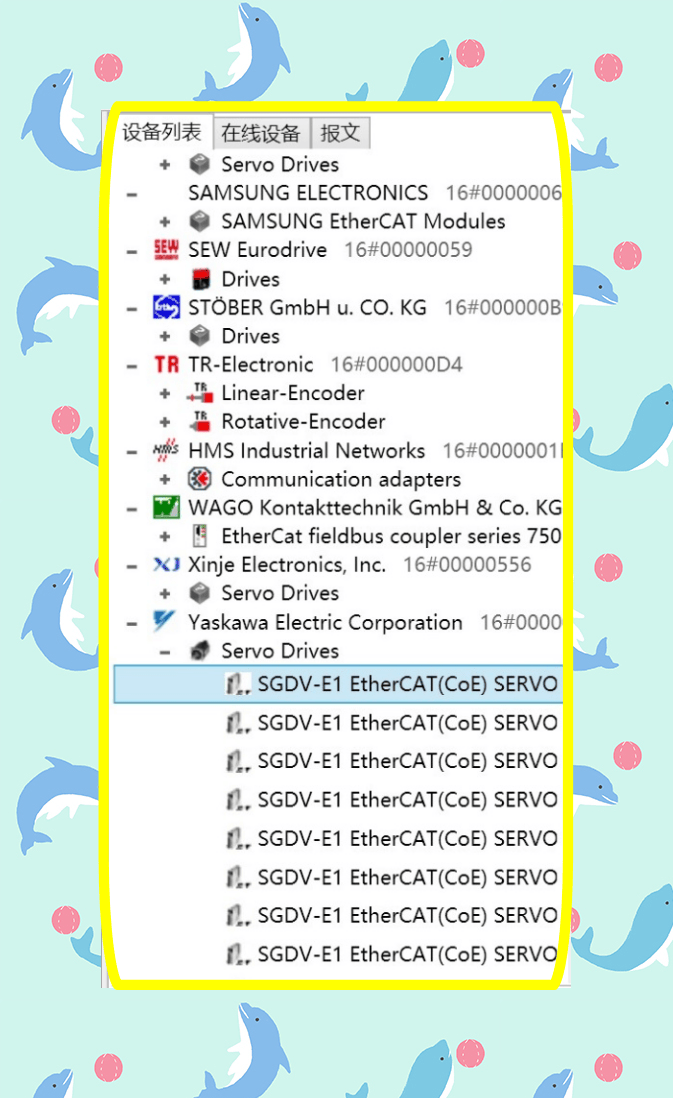This screenshot has width=673, height=1098.
Task: Click the STÖBER vendor logo icon
Action: (x=166, y=307)
